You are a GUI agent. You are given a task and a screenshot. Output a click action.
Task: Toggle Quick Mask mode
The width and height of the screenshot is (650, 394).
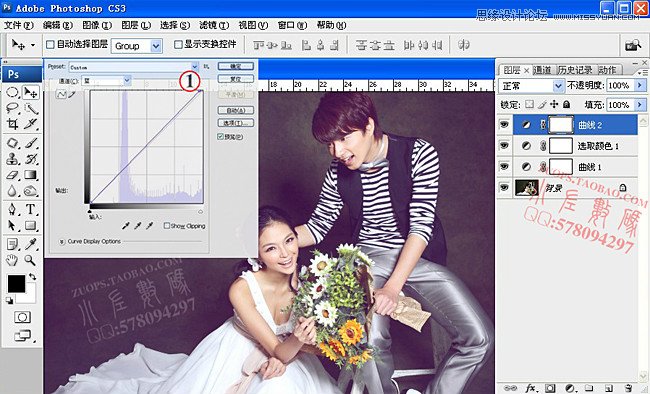click(x=22, y=318)
